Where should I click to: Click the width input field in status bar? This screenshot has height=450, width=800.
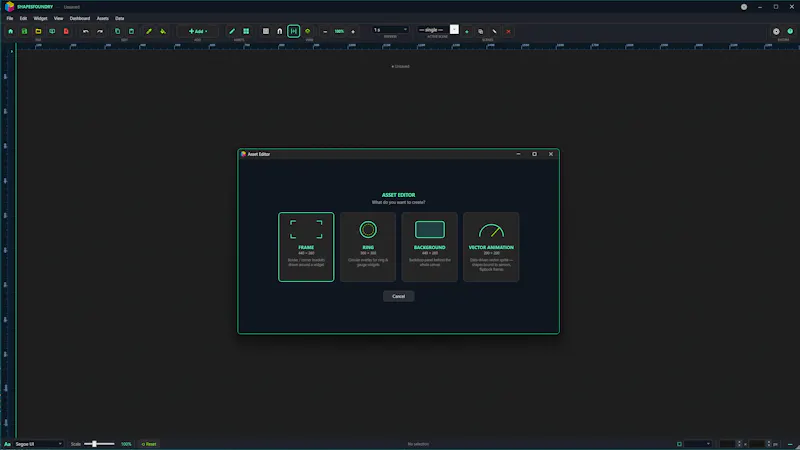(730, 444)
